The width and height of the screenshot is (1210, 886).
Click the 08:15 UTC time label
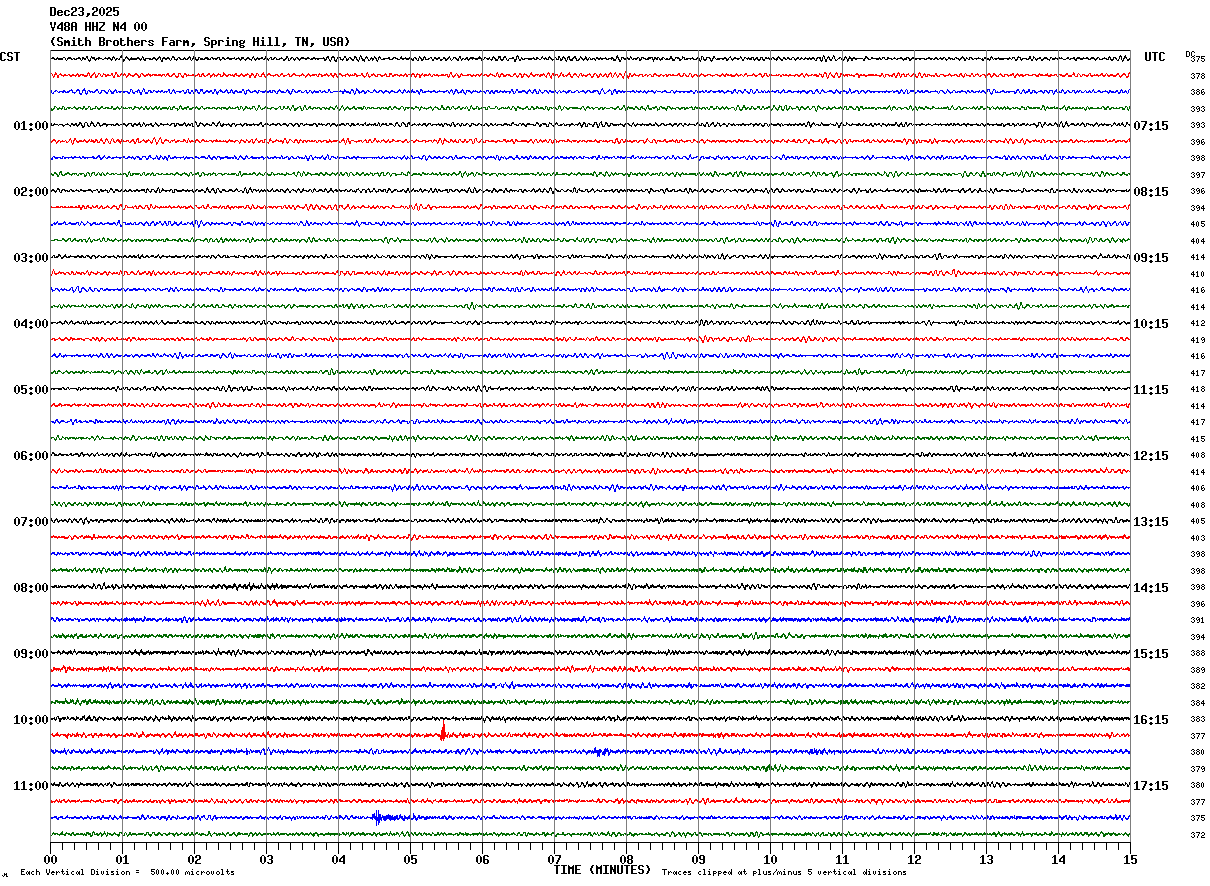pos(1151,192)
